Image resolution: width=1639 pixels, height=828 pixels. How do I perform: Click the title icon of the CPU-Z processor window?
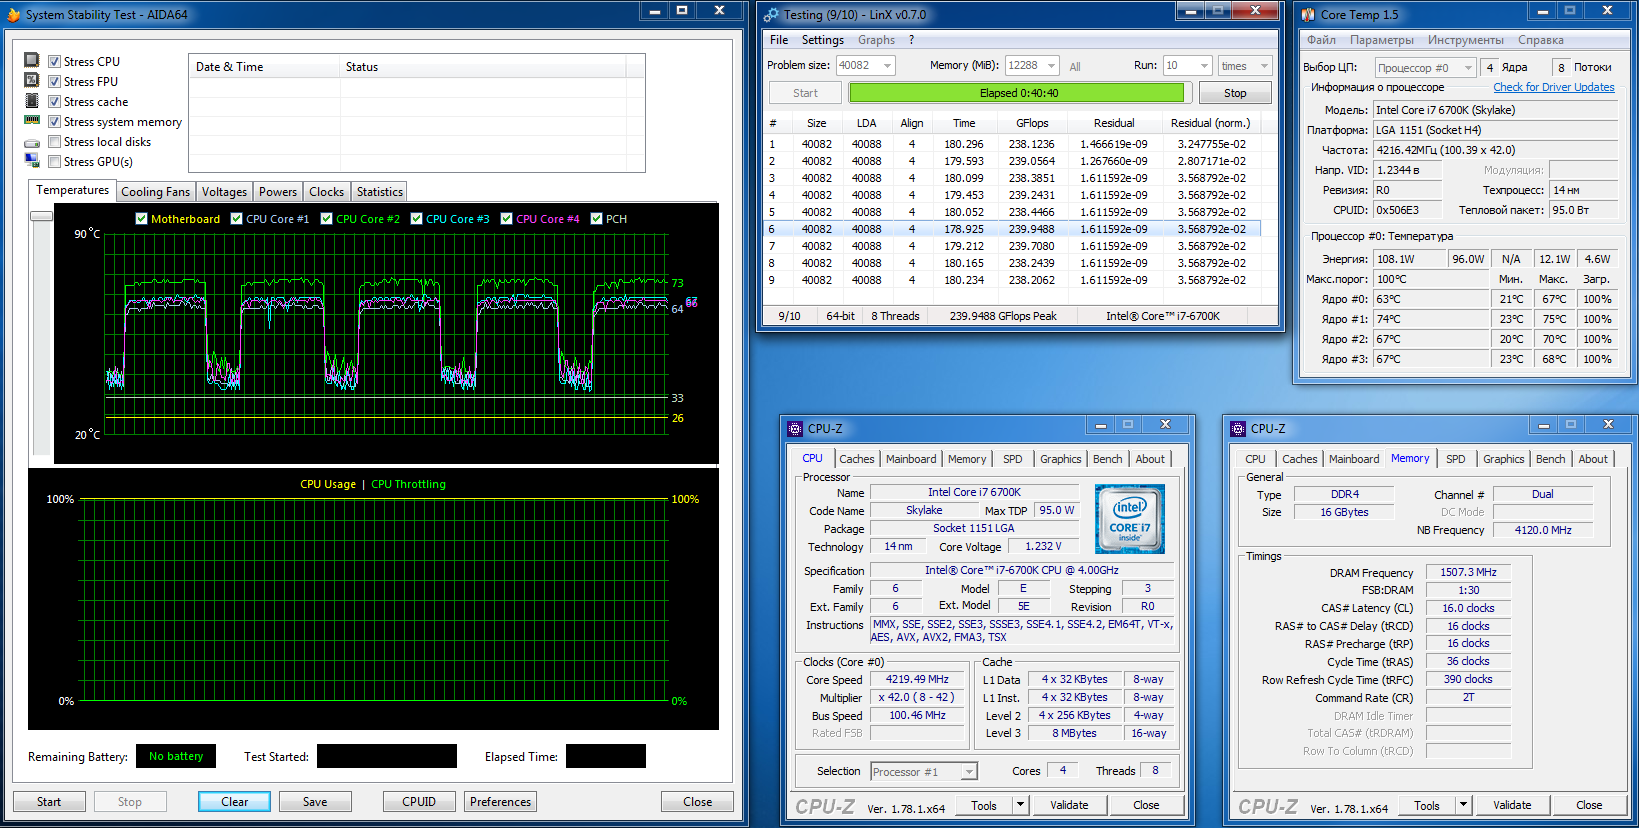click(x=795, y=429)
